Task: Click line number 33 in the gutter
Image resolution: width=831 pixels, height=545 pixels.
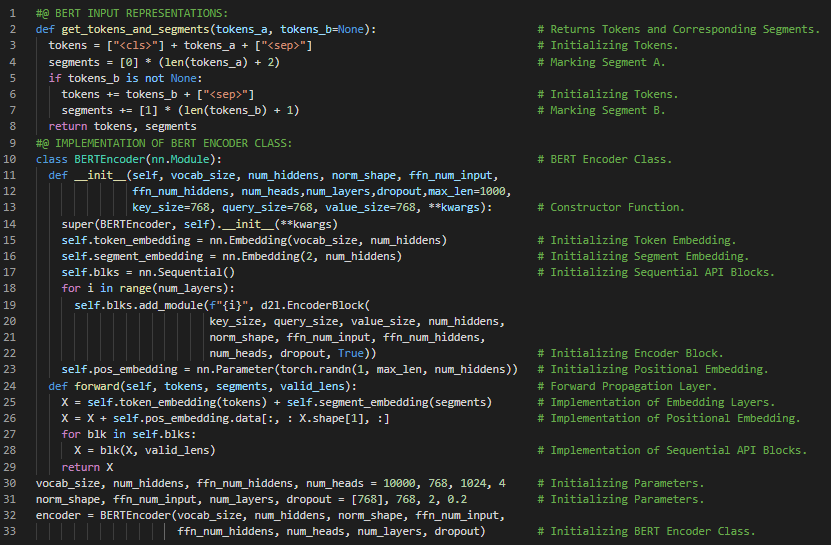Action: point(11,531)
